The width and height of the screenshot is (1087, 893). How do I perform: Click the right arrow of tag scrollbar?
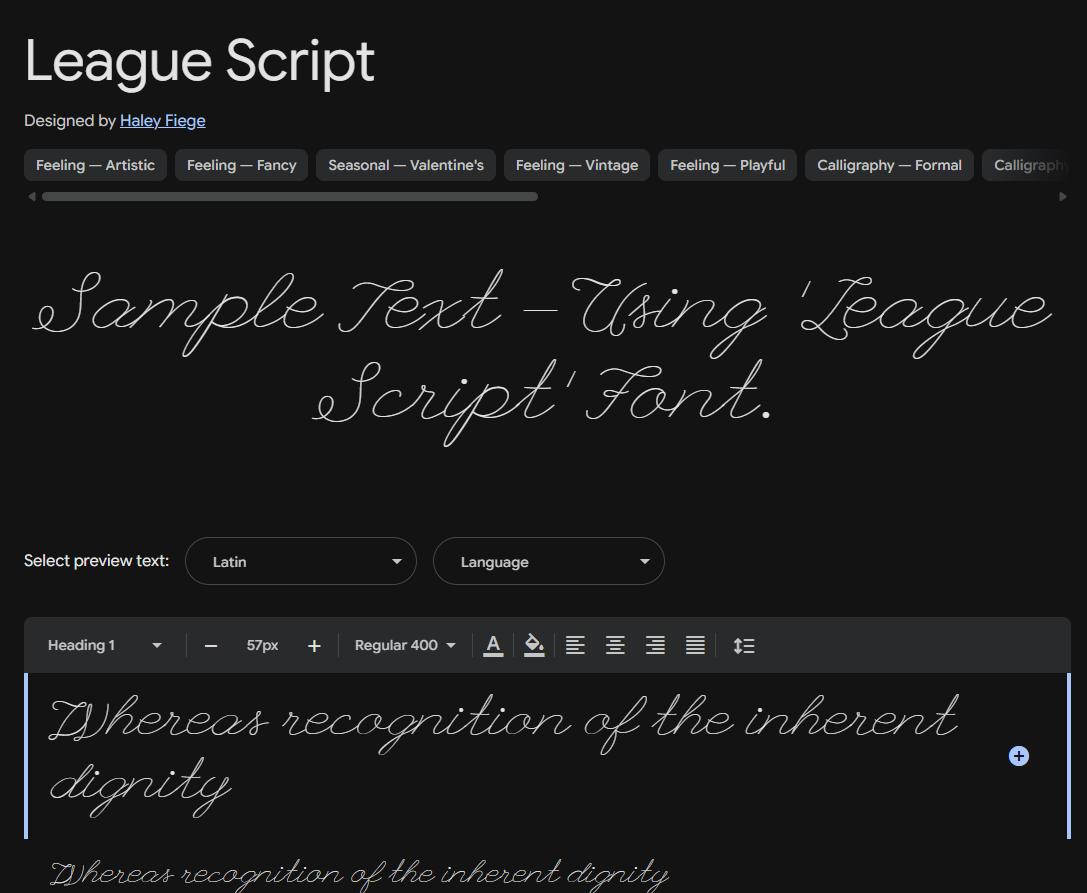pyautogui.click(x=1063, y=197)
